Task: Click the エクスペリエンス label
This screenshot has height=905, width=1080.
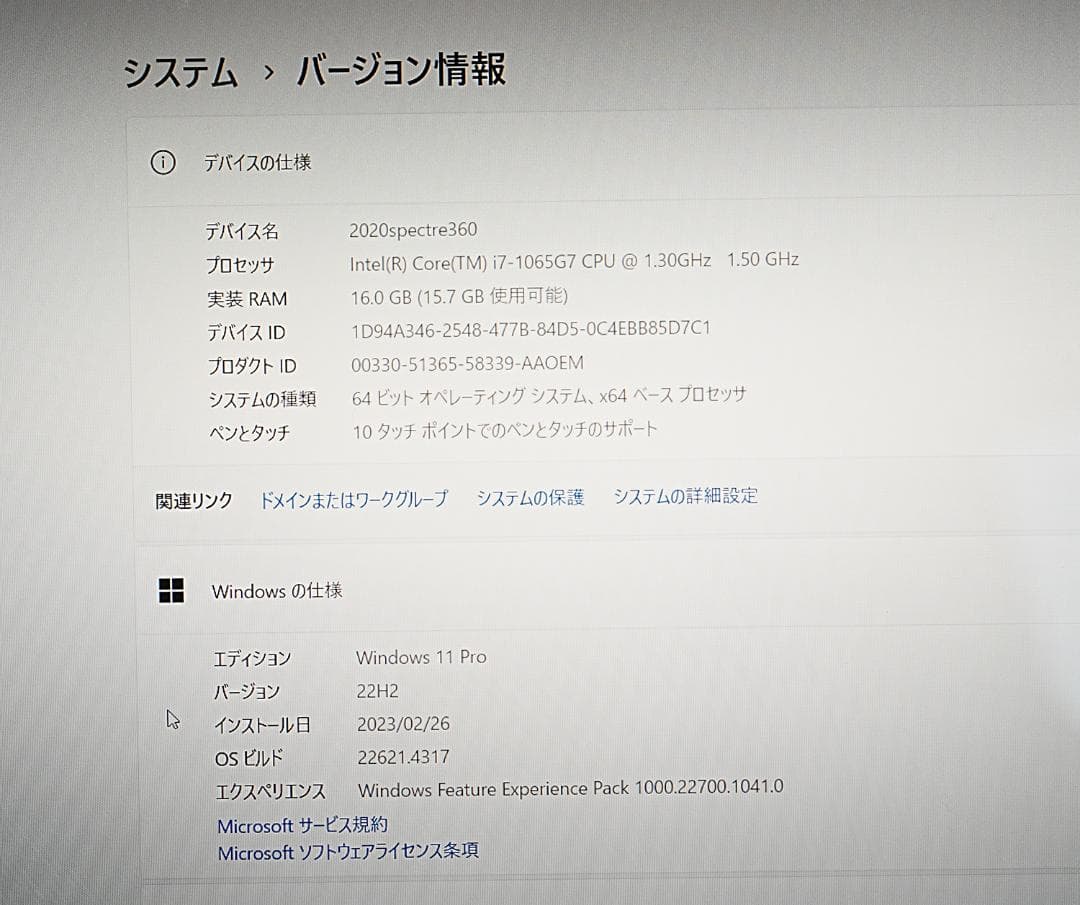Action: click(x=271, y=791)
